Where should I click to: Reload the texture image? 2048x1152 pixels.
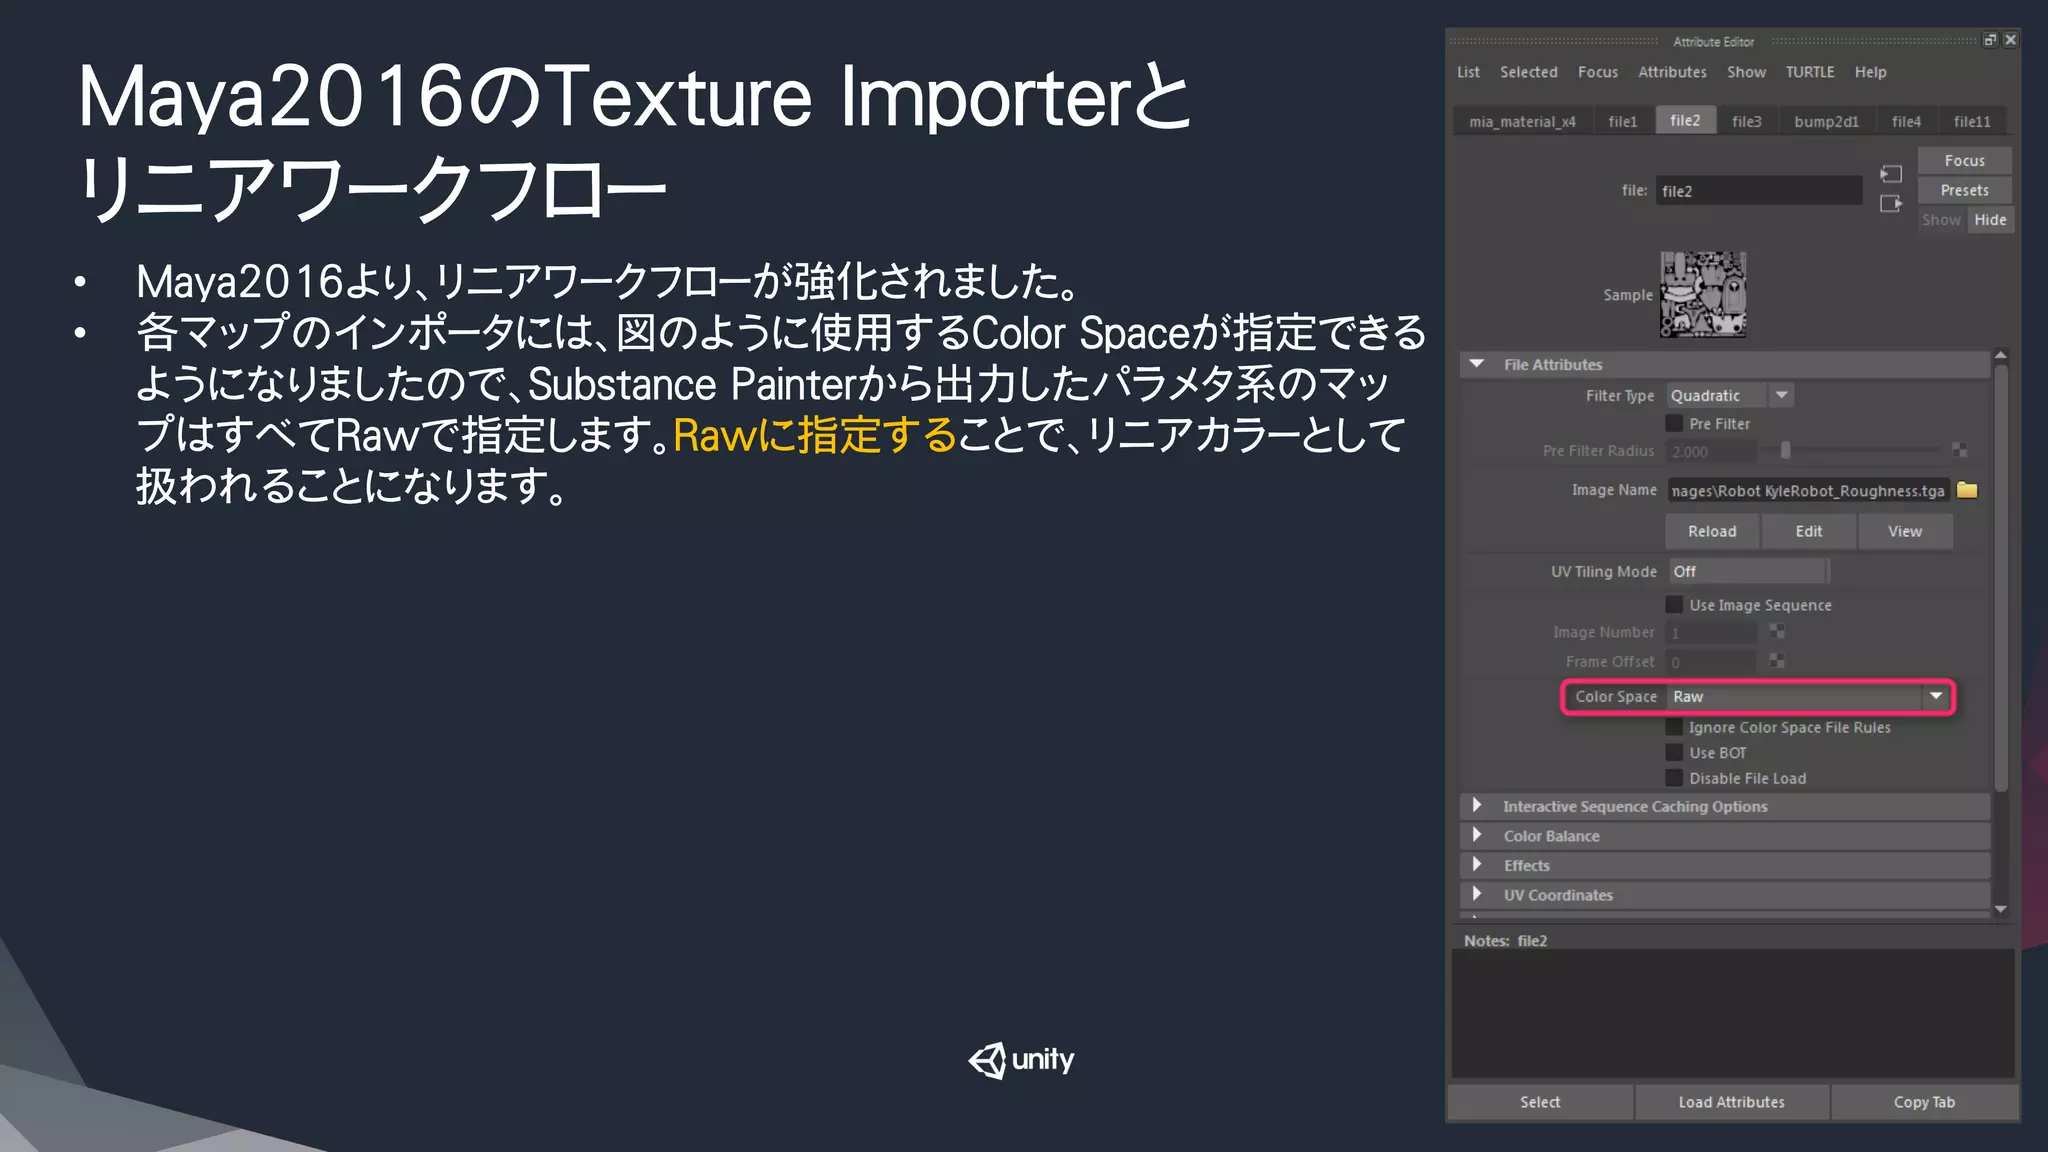click(x=1712, y=531)
